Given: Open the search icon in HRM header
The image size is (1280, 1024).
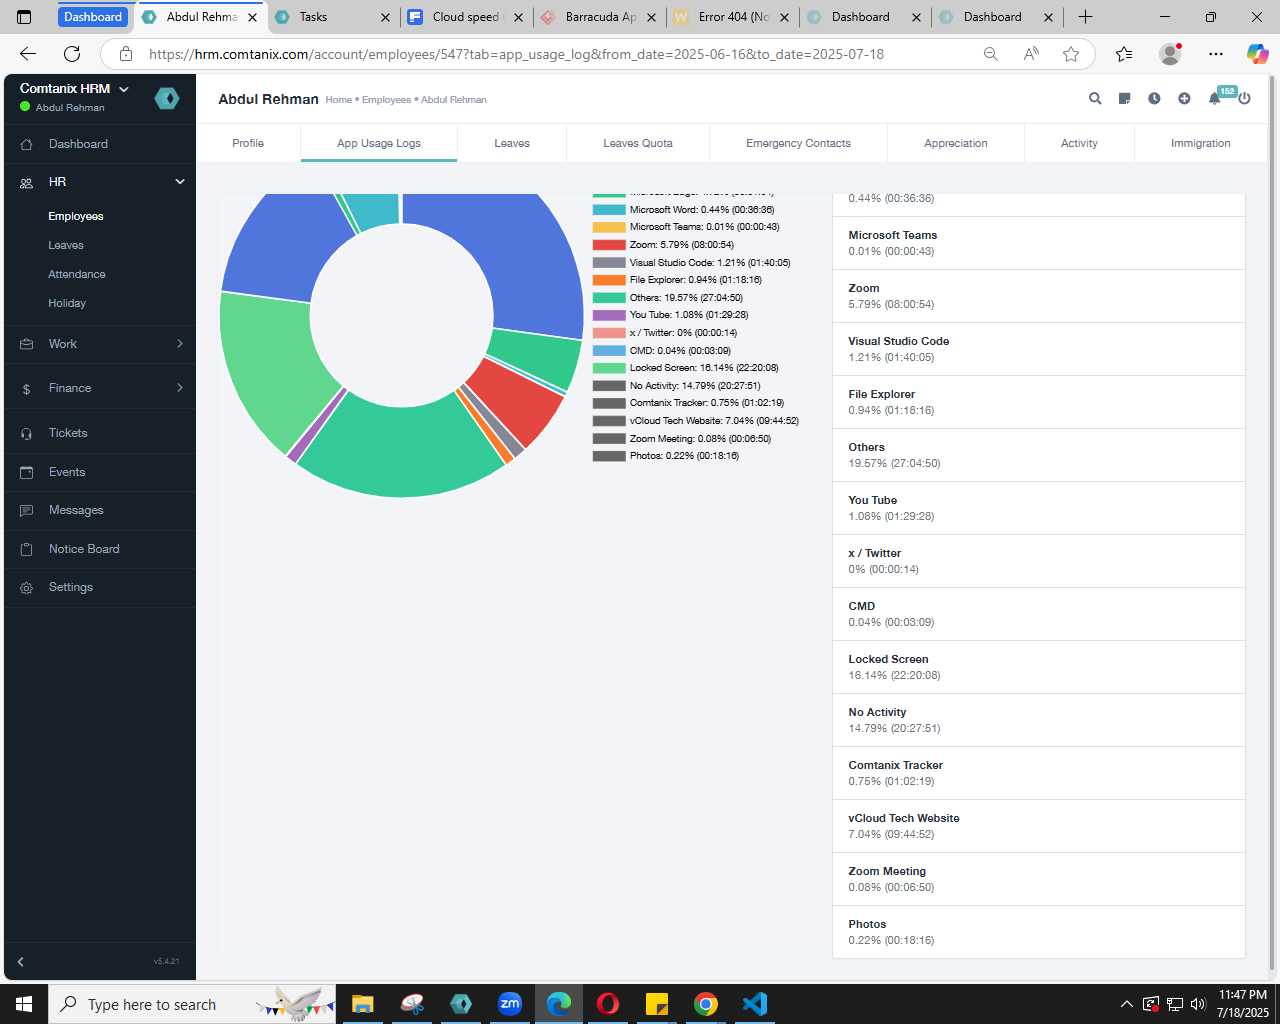Looking at the screenshot, I should point(1095,98).
